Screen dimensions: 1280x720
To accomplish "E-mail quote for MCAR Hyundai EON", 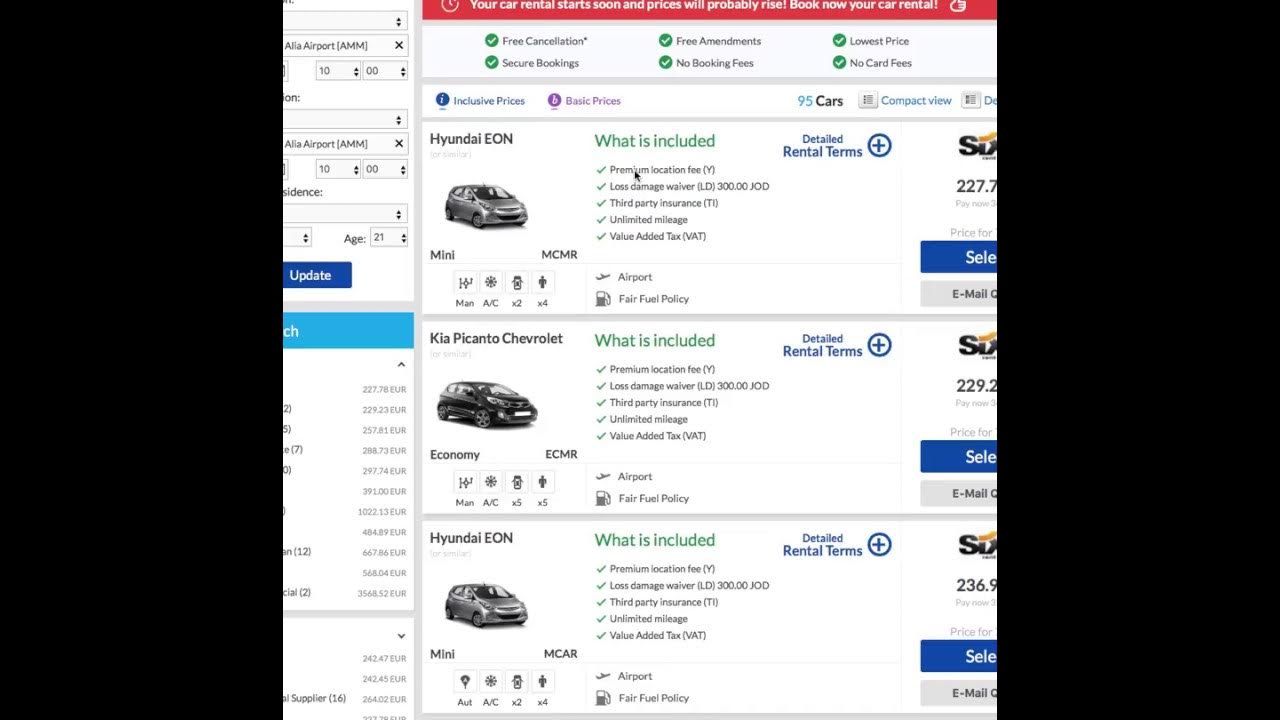I will [x=959, y=692].
